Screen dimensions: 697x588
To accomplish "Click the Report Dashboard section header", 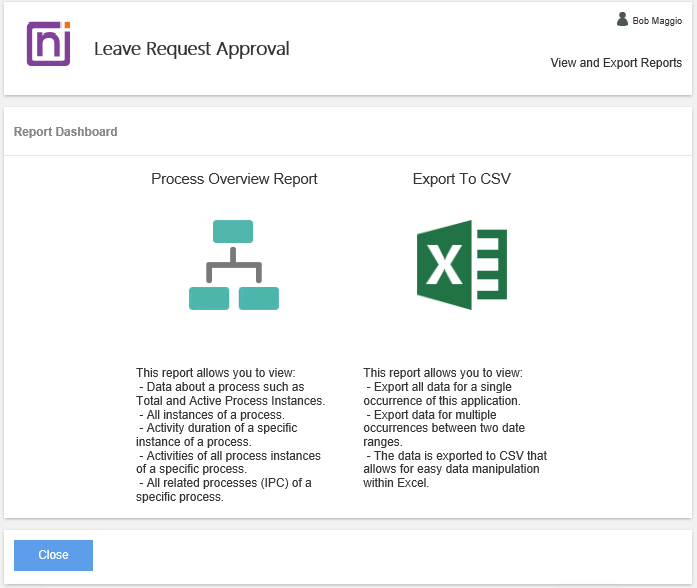I will click(65, 131).
